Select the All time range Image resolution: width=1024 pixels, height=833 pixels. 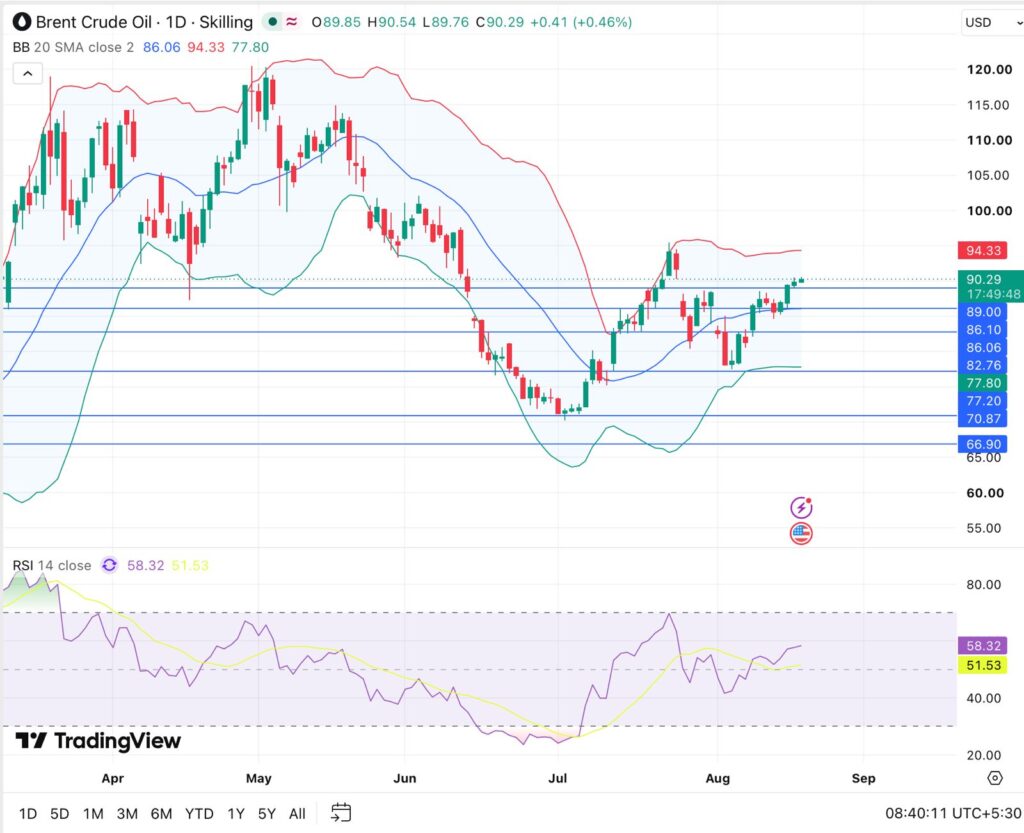click(297, 813)
